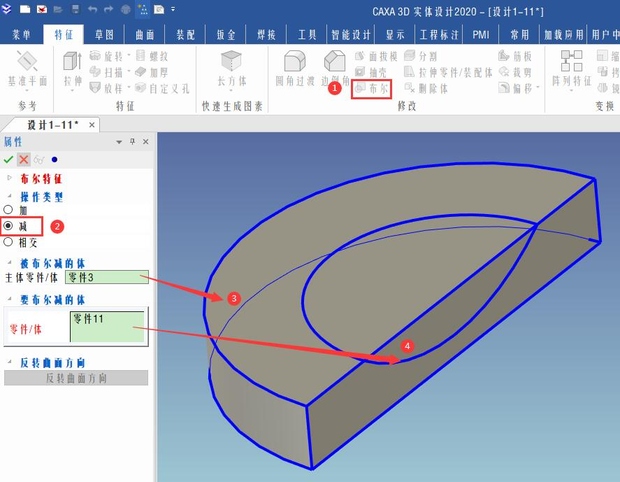Click the Undo arrow icon
This screenshot has height=482, width=620.
click(93, 9)
